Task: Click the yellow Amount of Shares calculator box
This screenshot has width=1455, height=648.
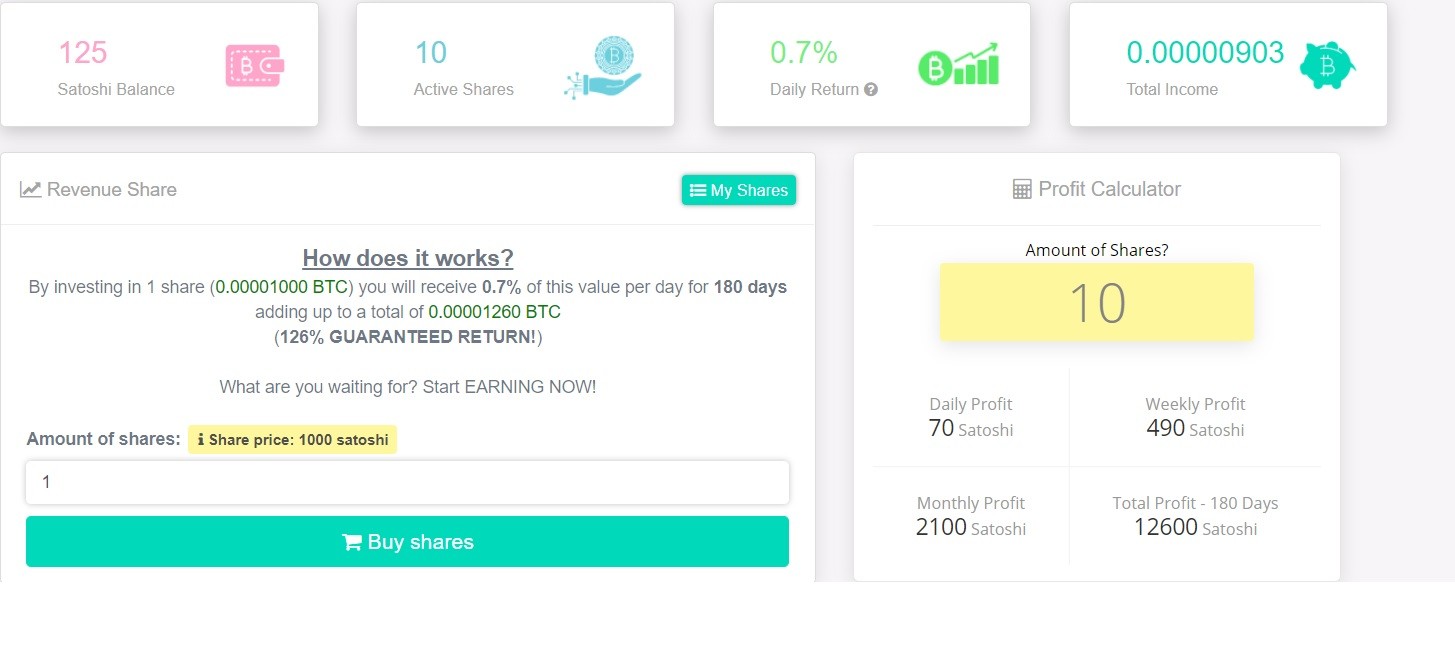Action: tap(1097, 302)
